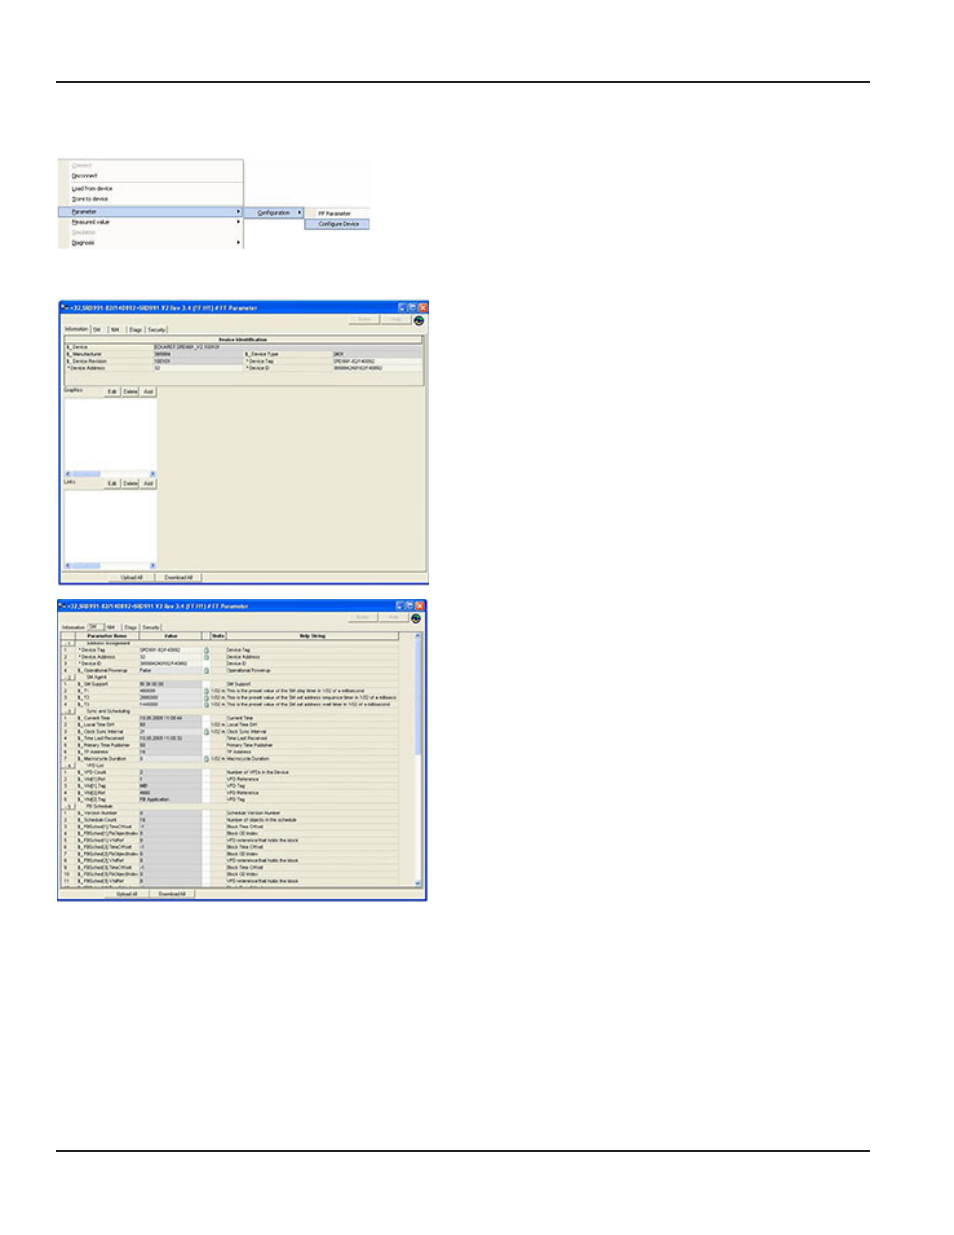The width and height of the screenshot is (954, 1235).
Task: Switch to NM tab in lower window
Action: [x=111, y=628]
